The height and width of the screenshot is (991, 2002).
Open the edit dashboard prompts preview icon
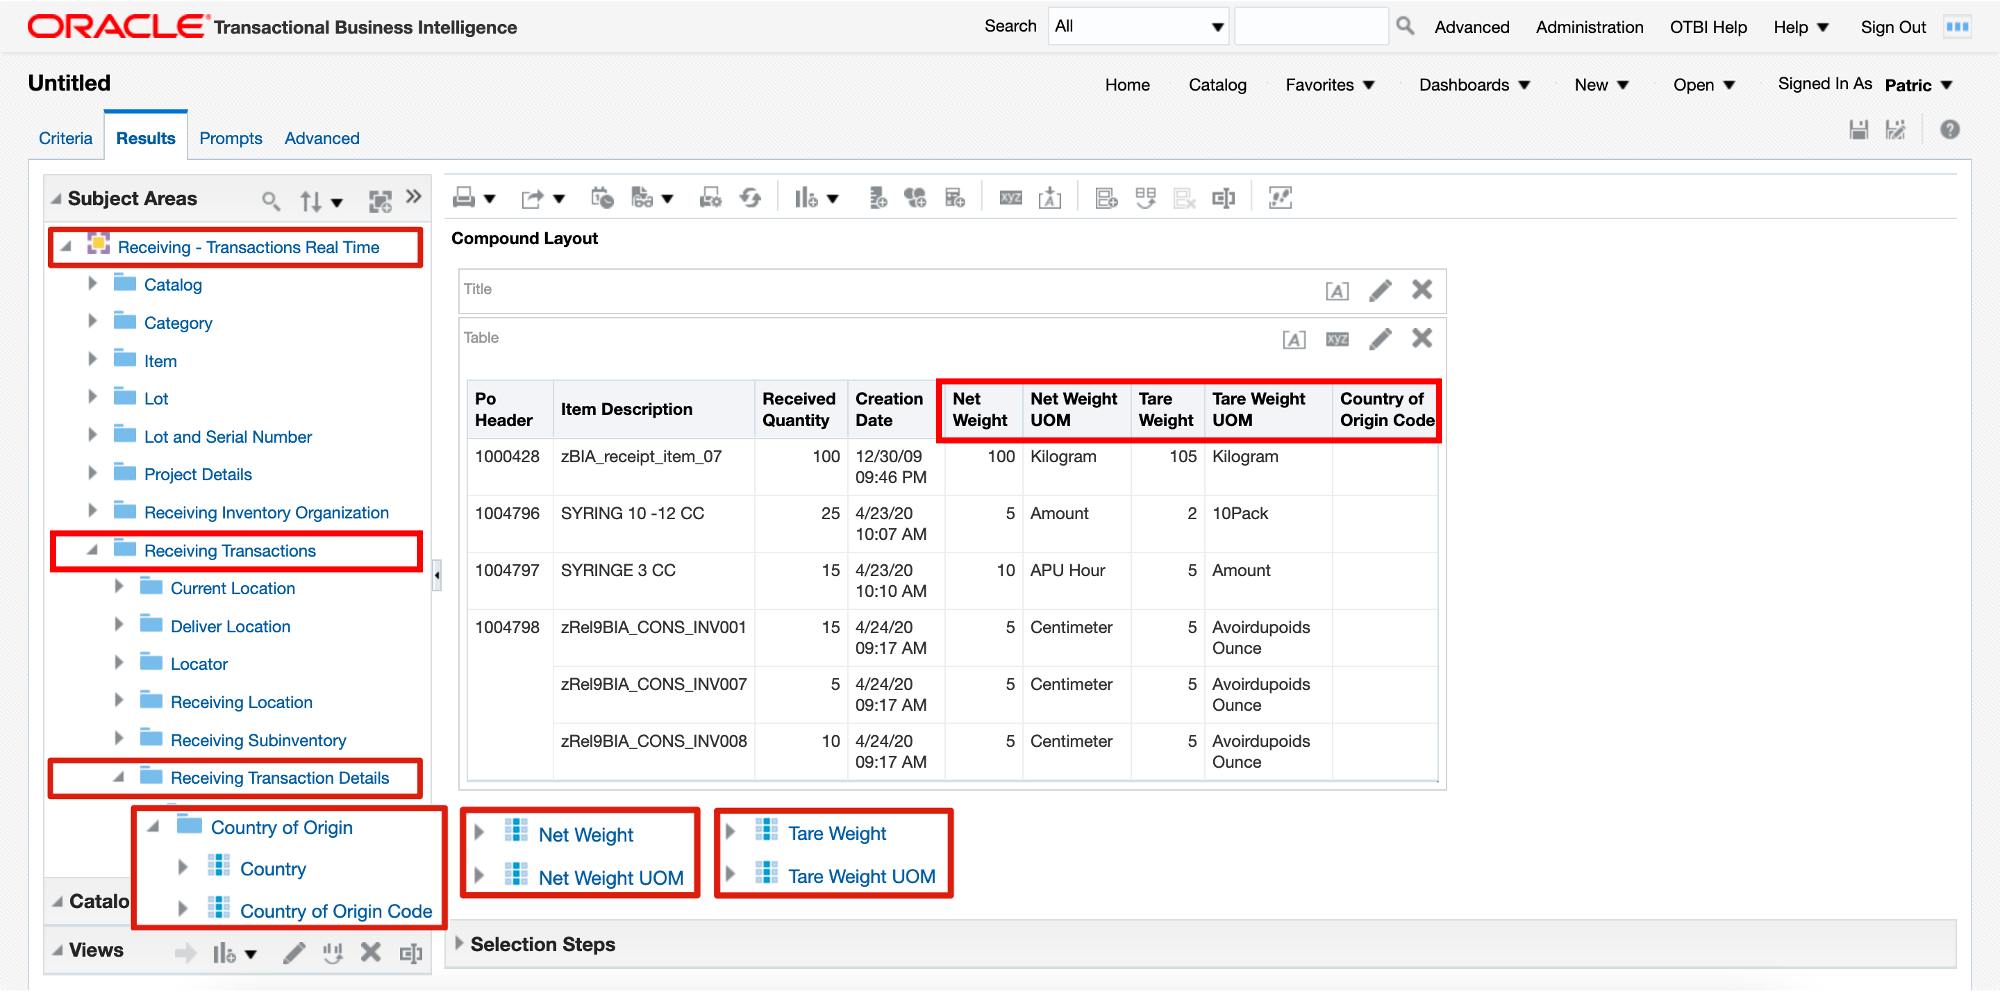[x=710, y=198]
